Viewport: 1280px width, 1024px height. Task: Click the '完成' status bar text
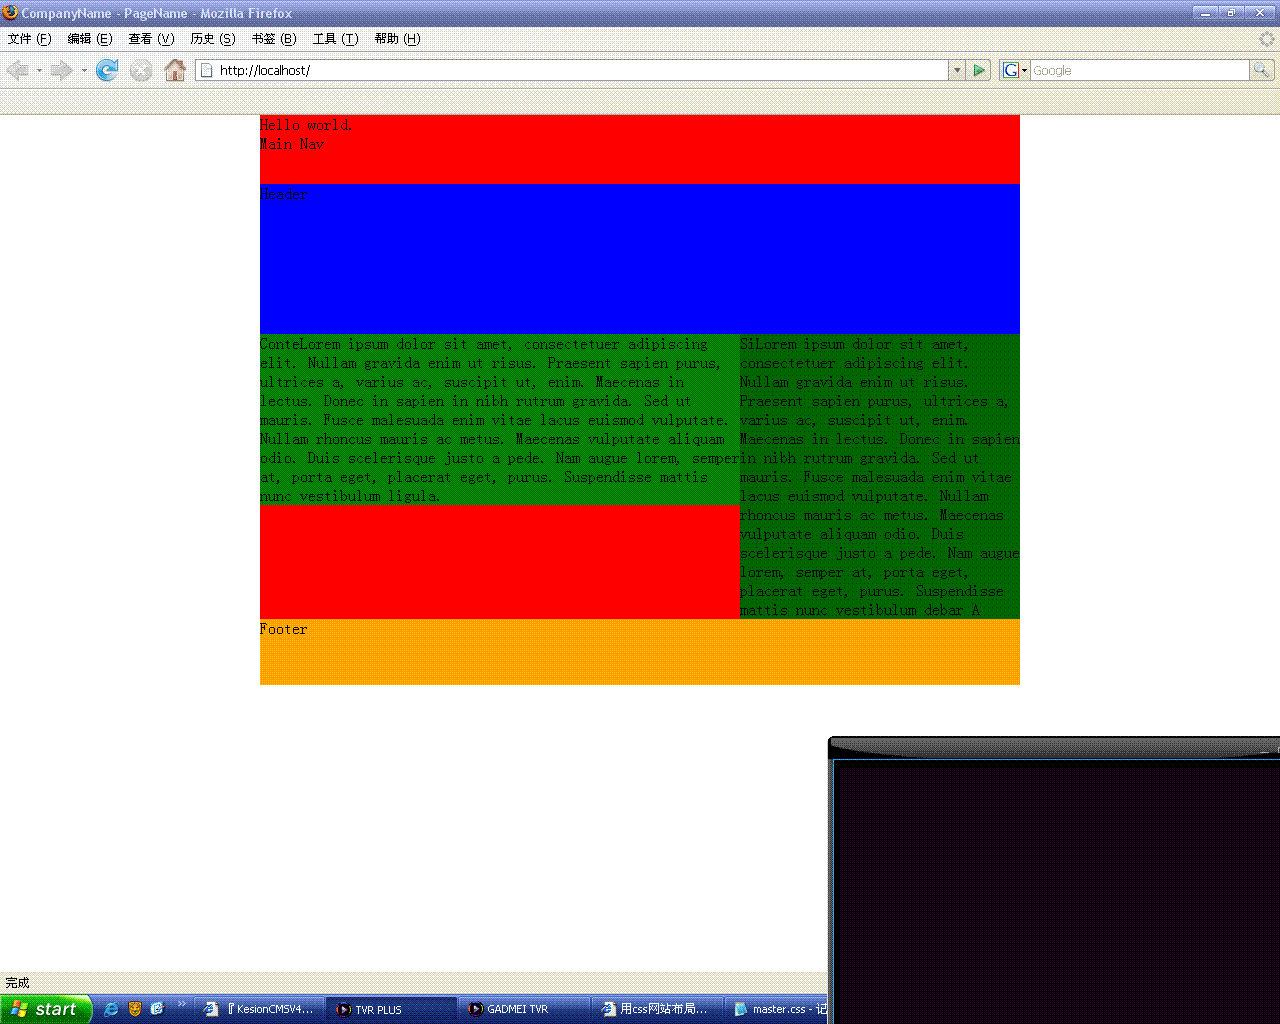pyautogui.click(x=17, y=983)
